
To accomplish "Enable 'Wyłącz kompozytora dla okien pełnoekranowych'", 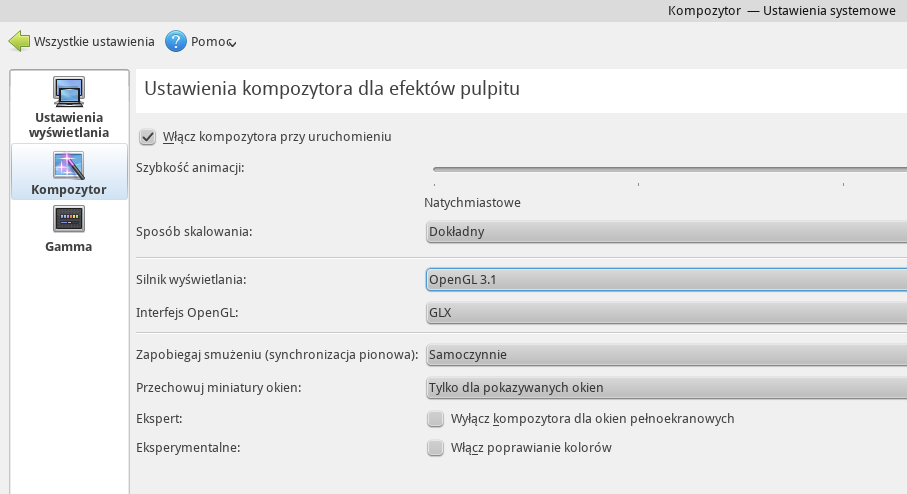I will tap(435, 419).
